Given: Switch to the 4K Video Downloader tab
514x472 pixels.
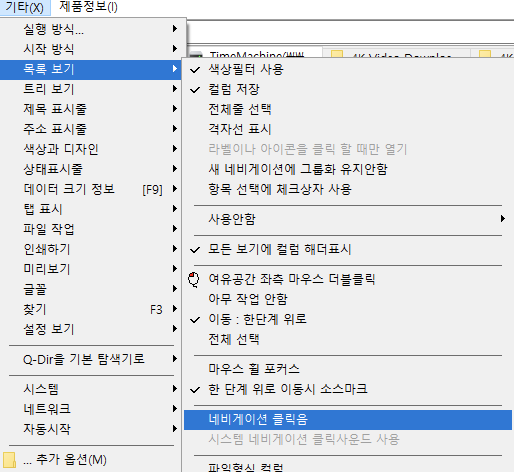Looking at the screenshot, I should point(397,54).
